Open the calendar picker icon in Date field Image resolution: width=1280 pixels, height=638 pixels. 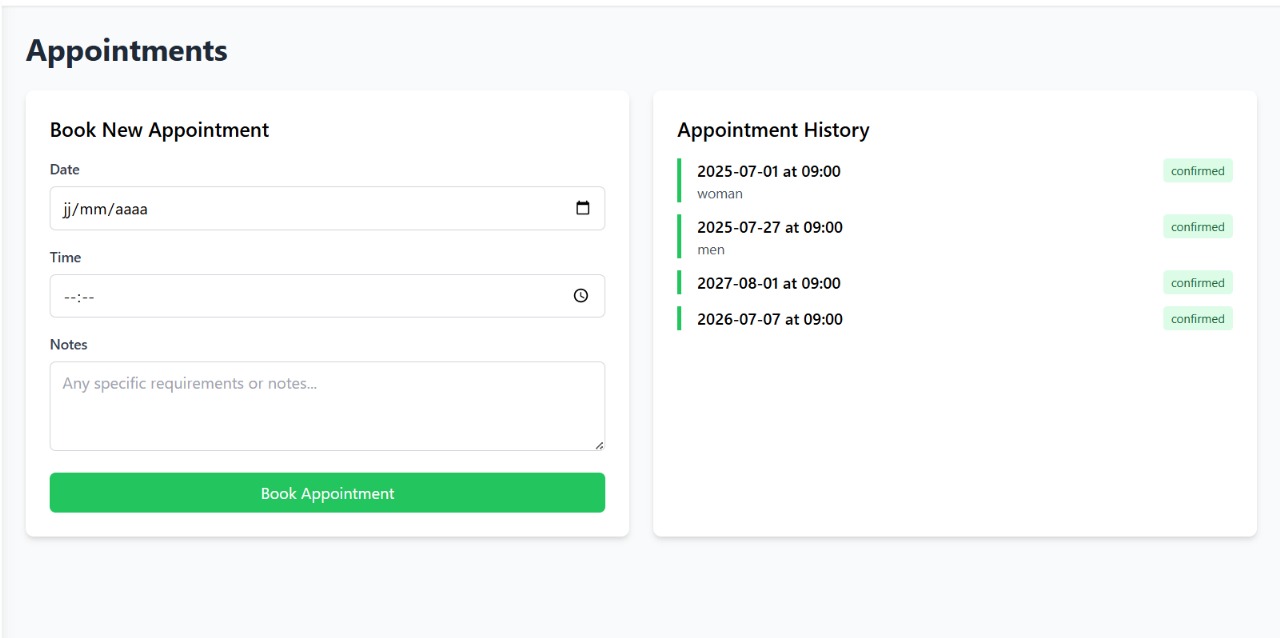tap(583, 208)
